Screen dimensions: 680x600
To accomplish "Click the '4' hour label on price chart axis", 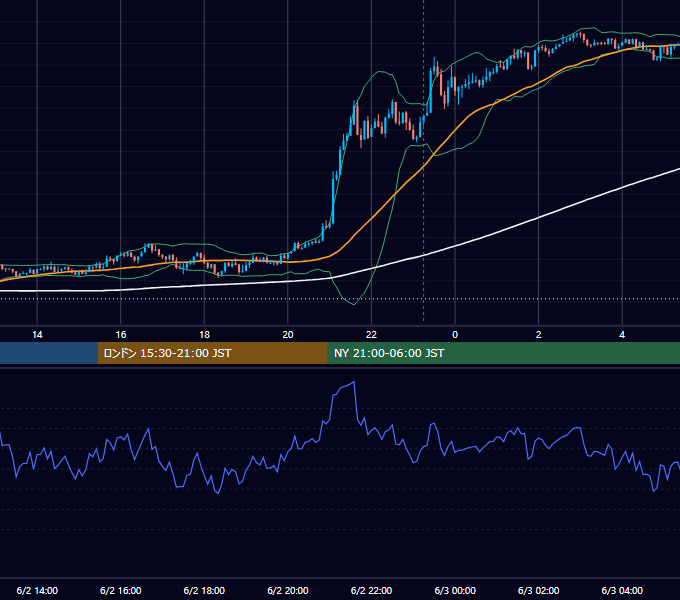I will coord(622,335).
